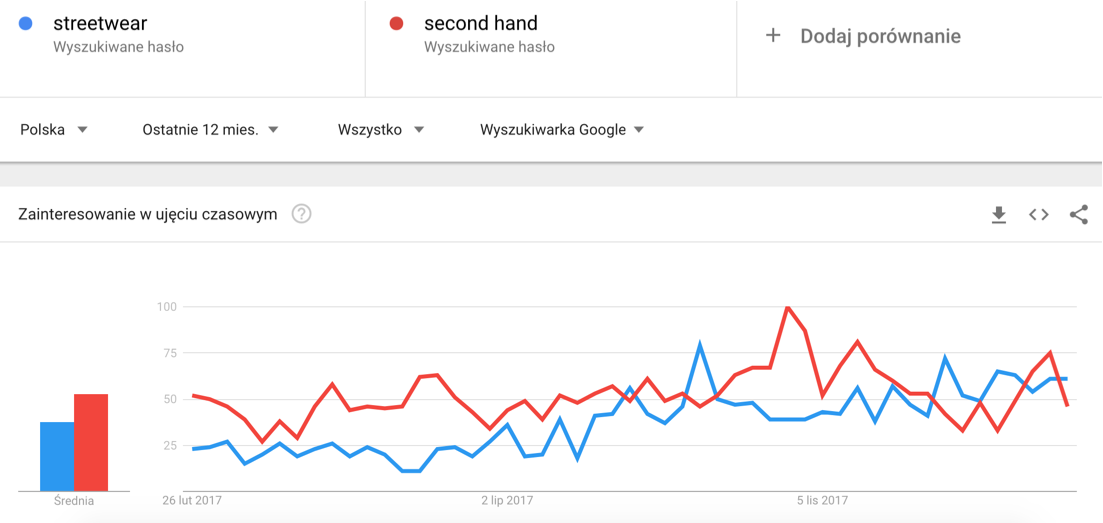The height and width of the screenshot is (523, 1103).
Task: Edit the streetwear search term
Action: tap(101, 23)
